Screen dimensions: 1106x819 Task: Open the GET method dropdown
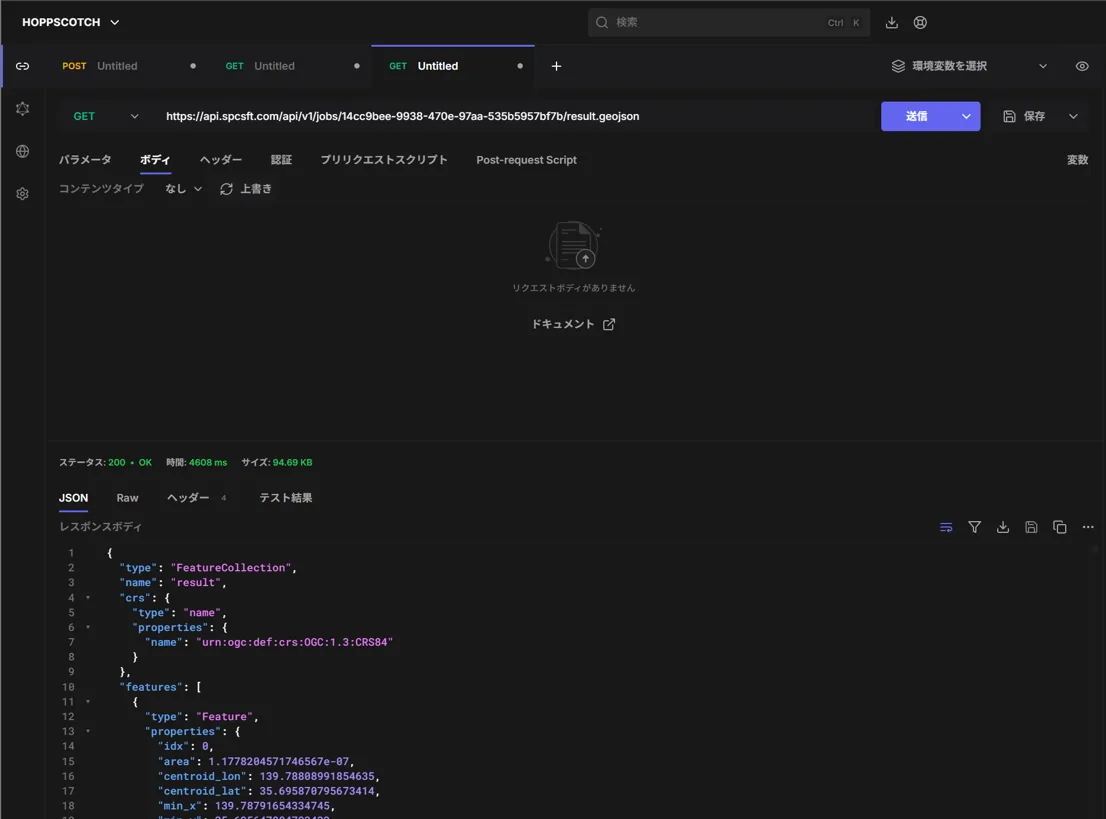pos(106,116)
